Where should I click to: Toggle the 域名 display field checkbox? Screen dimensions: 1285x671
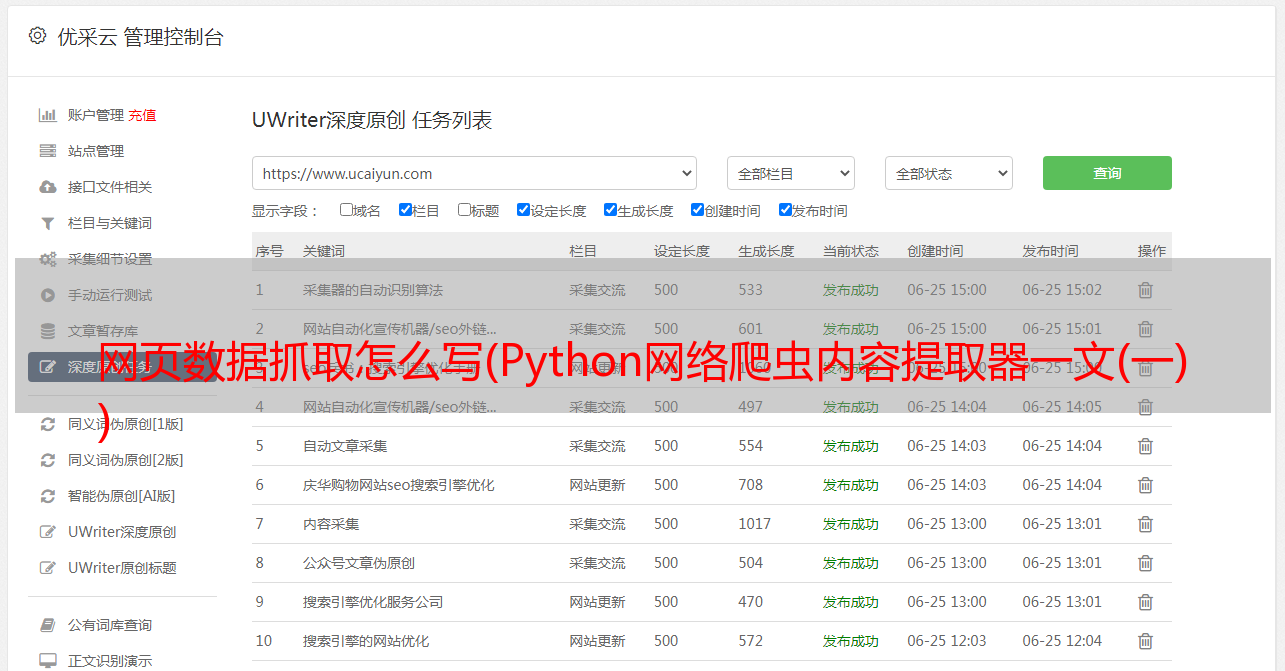coord(346,210)
